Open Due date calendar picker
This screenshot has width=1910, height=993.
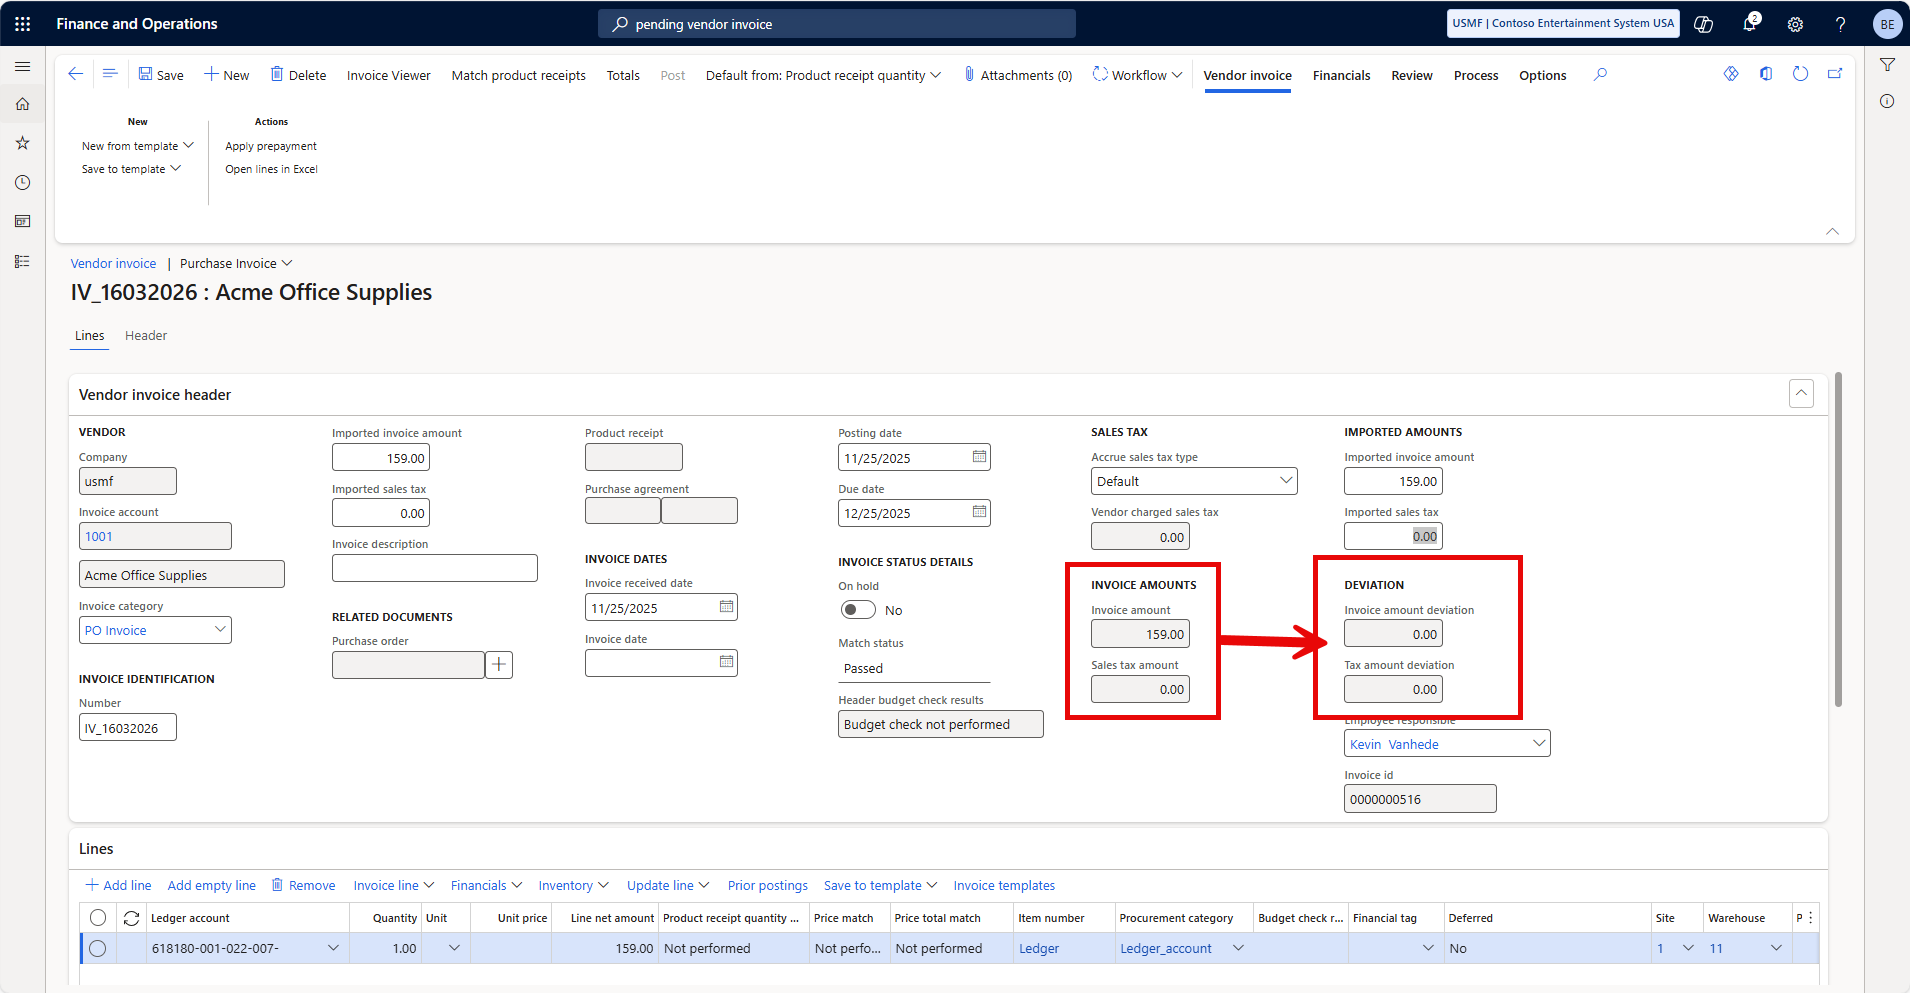979,512
